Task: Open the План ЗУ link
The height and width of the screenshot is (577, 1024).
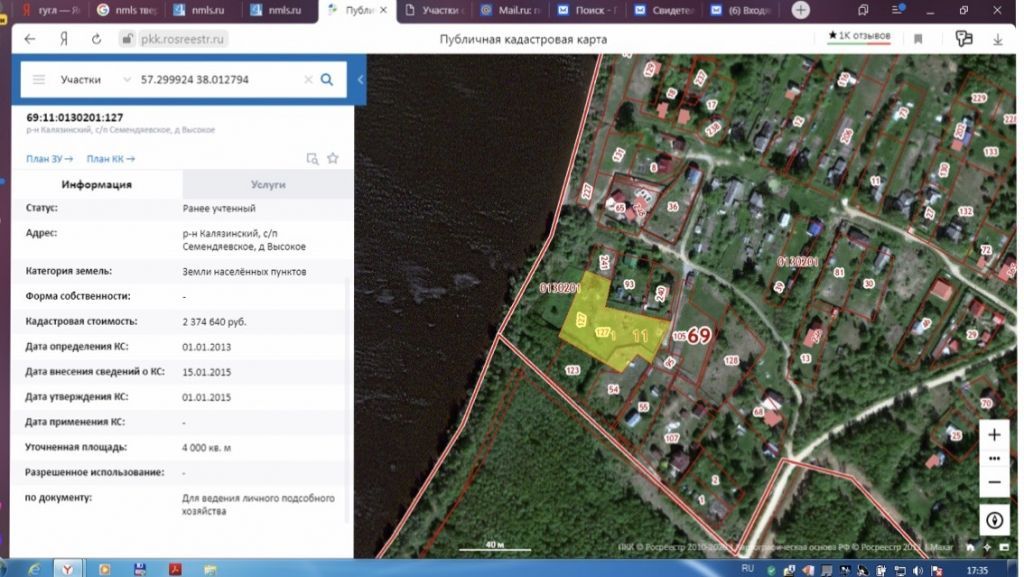Action: coord(50,158)
